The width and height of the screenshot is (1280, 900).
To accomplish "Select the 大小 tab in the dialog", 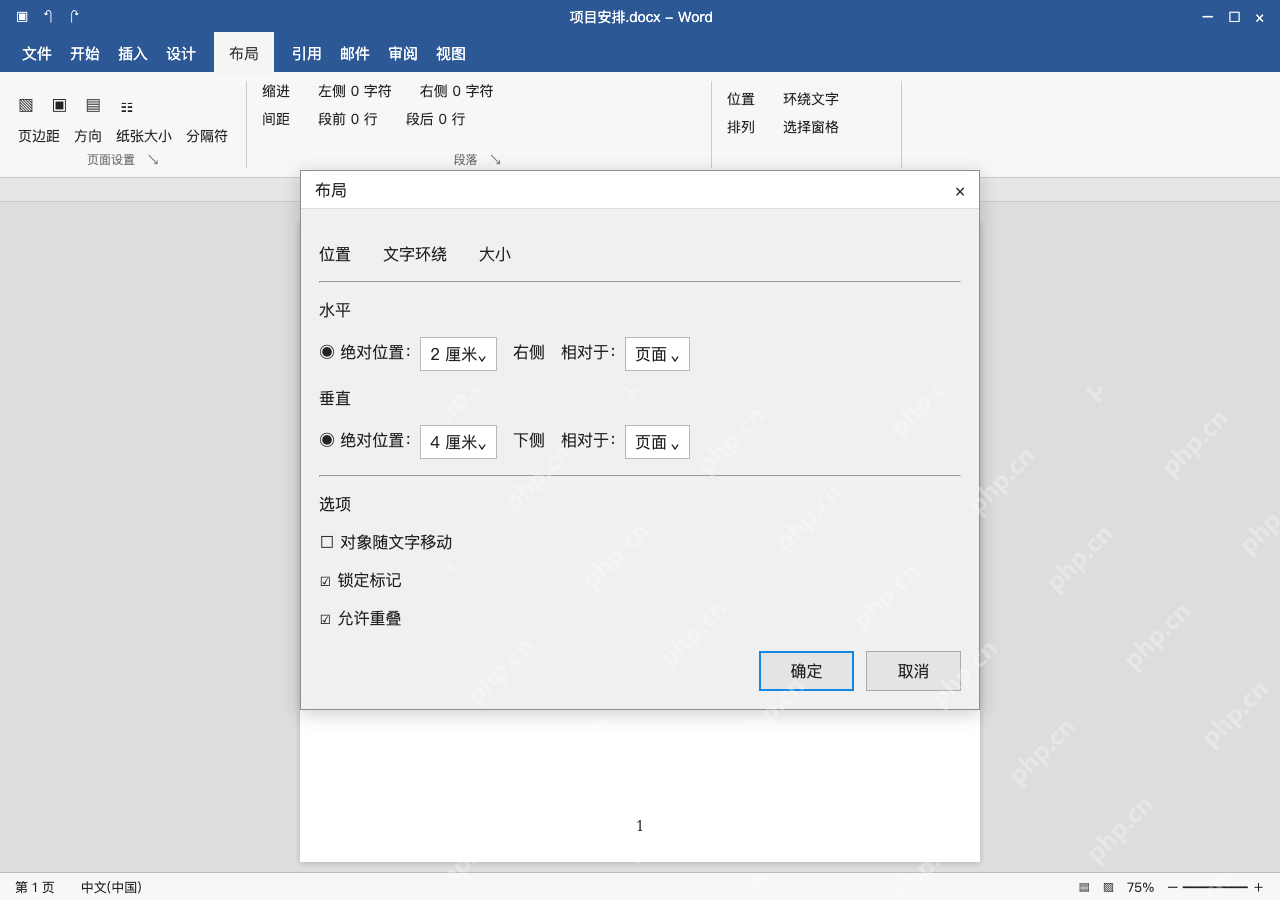I will pos(495,254).
